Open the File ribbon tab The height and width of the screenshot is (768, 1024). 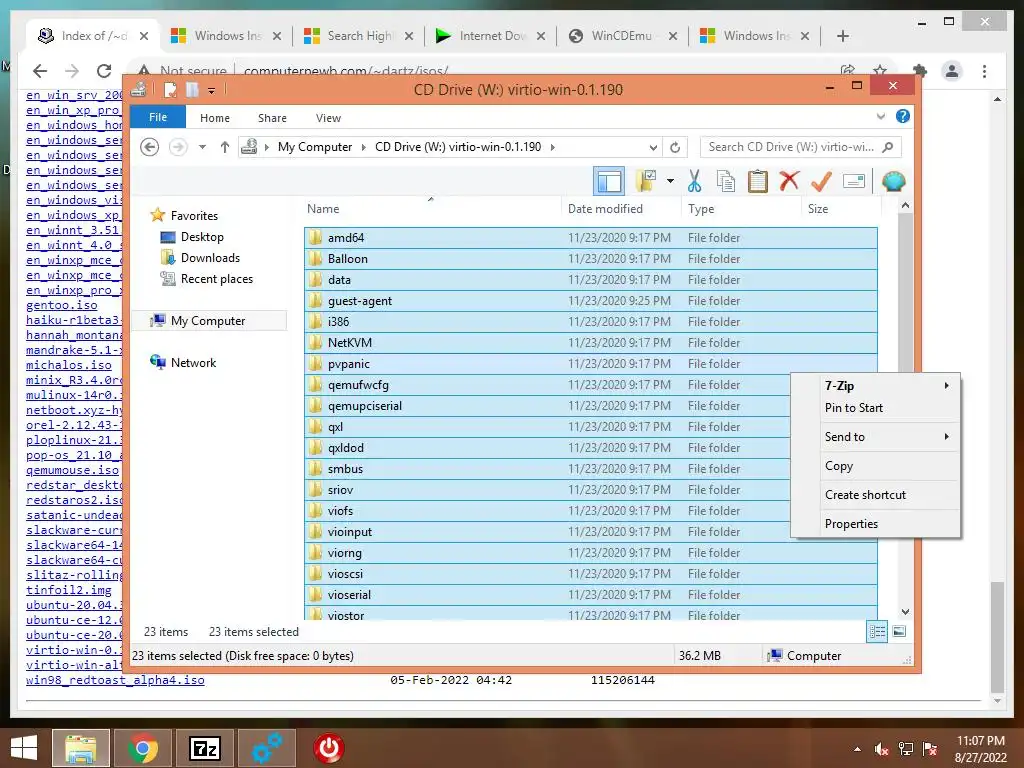158,117
